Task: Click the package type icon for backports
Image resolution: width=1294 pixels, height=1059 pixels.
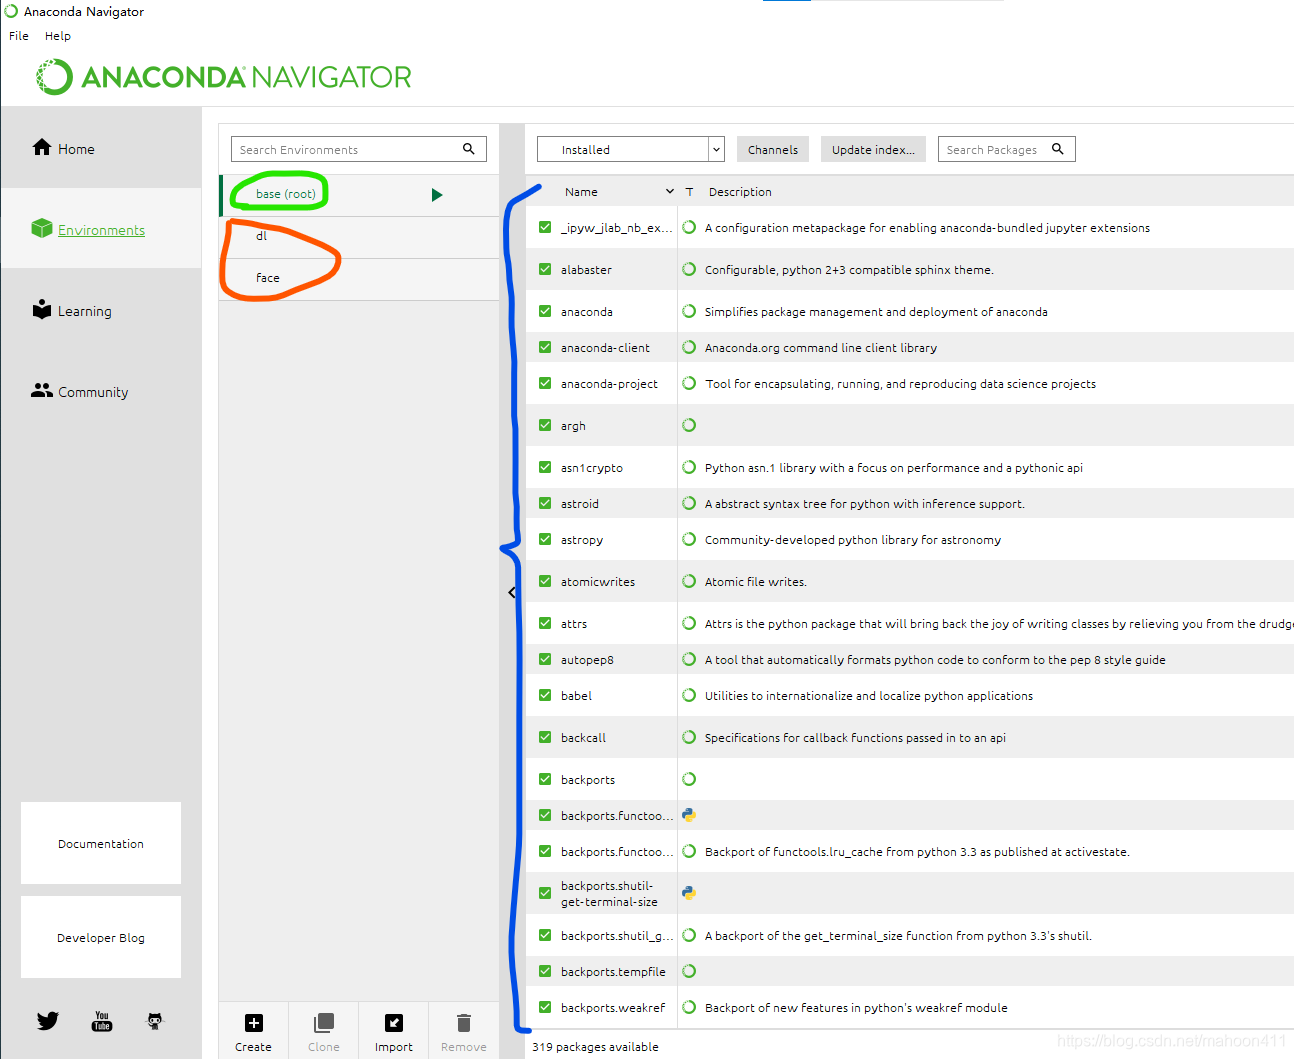Action: coord(689,779)
